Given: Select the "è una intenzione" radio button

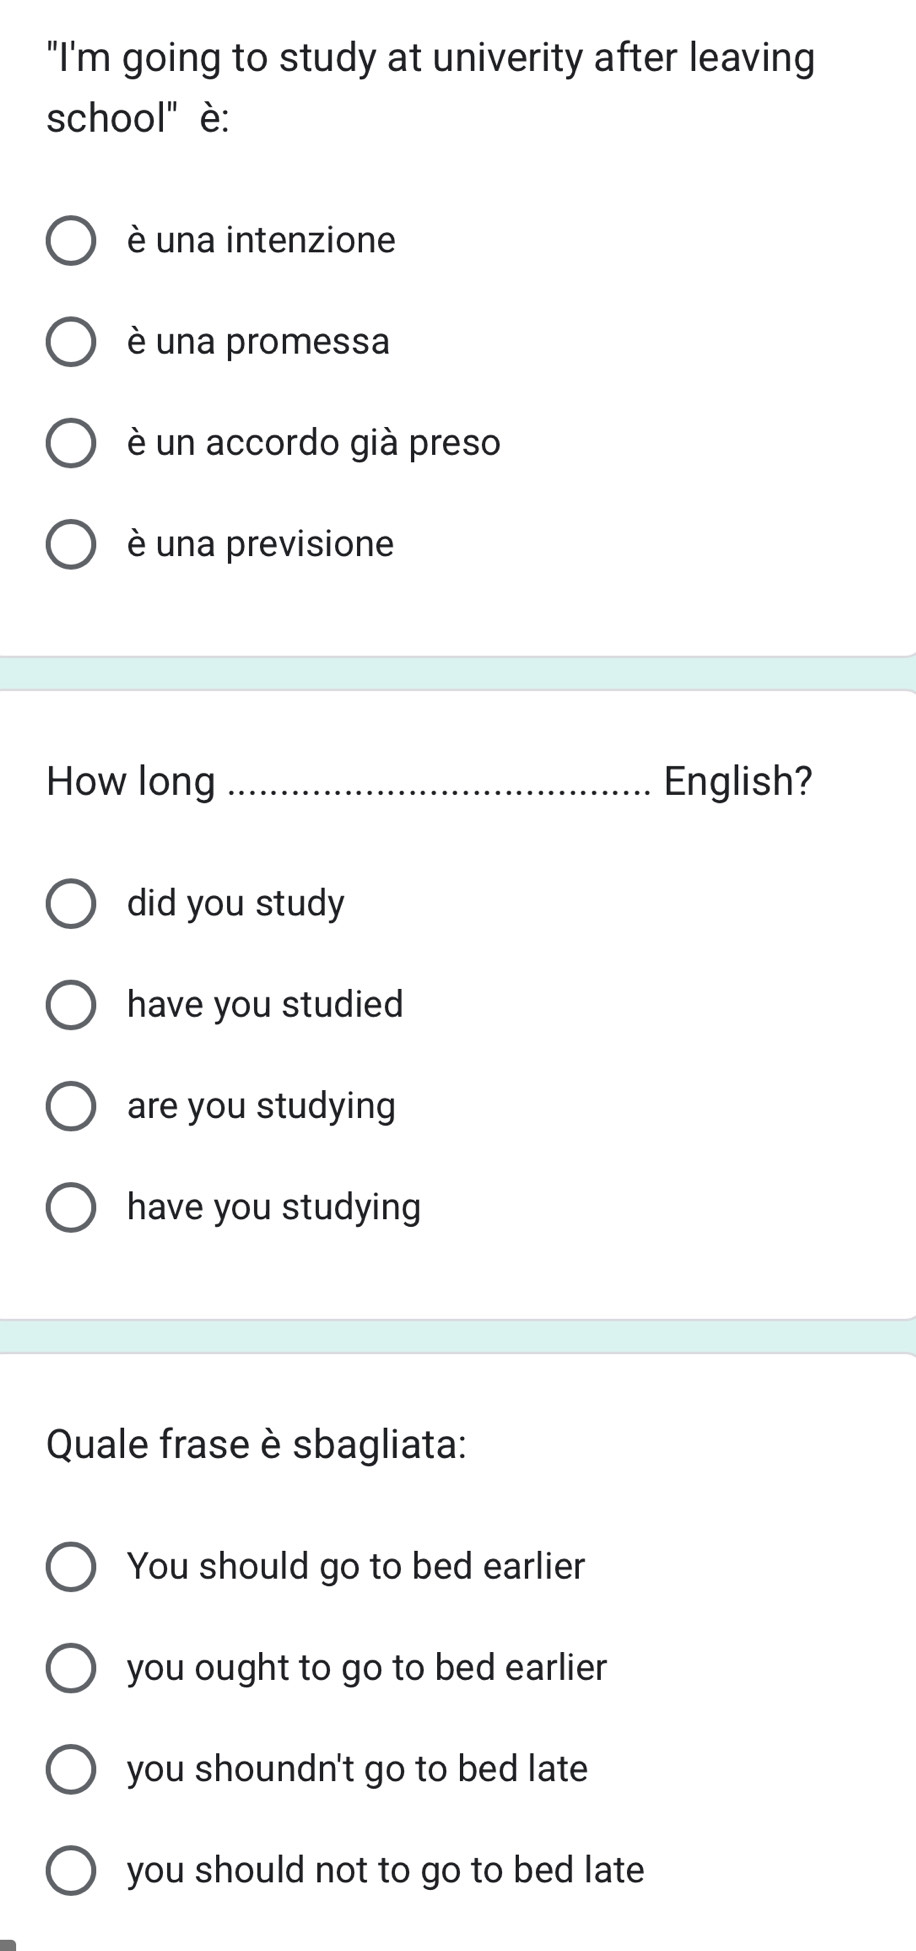Looking at the screenshot, I should point(71,241).
